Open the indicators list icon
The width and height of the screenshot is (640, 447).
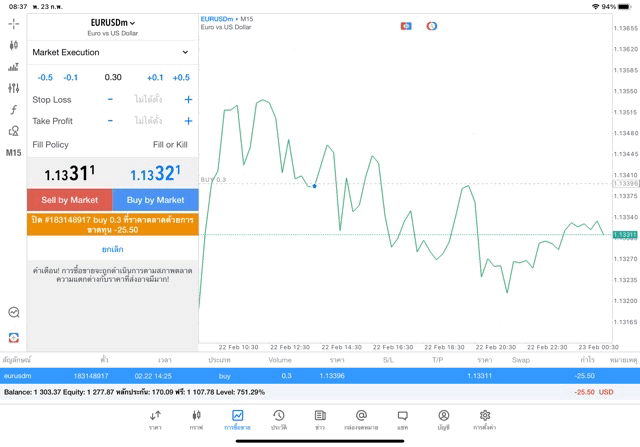[13, 67]
